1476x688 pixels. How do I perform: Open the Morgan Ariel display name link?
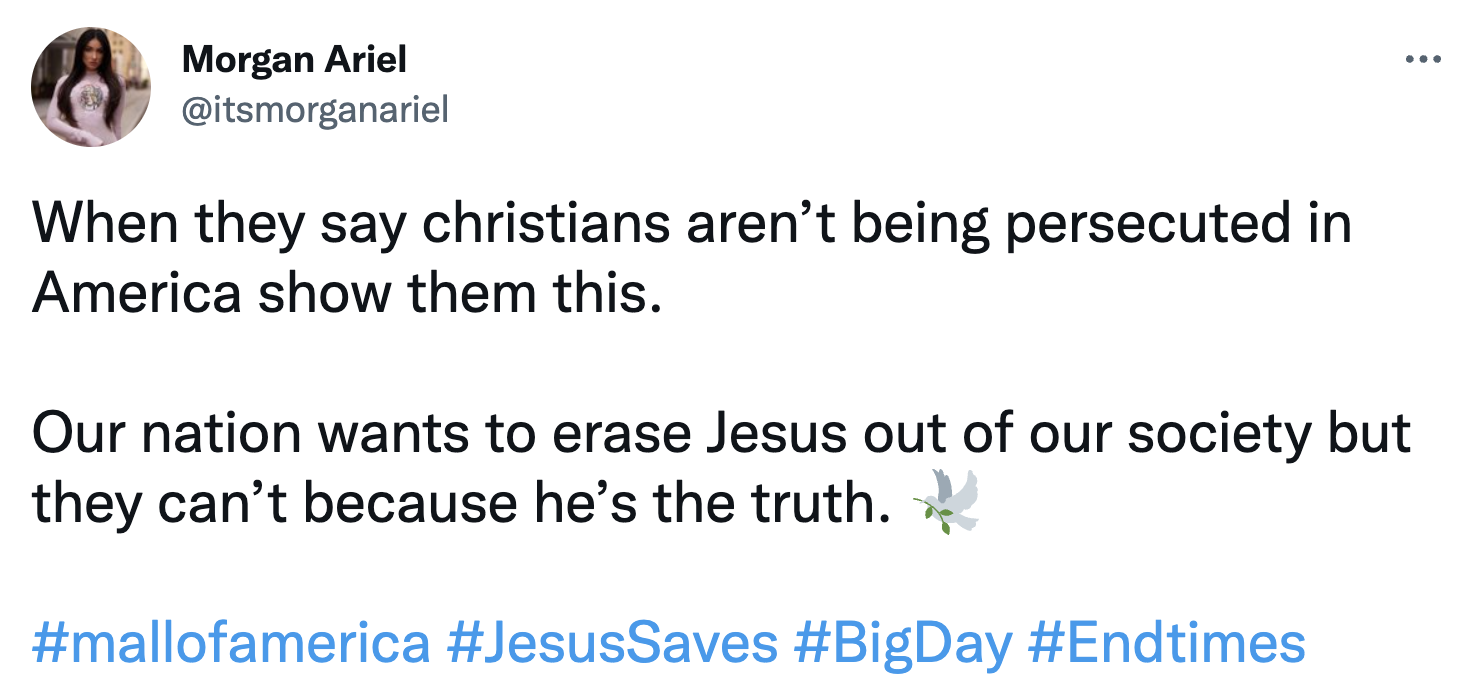coord(294,60)
